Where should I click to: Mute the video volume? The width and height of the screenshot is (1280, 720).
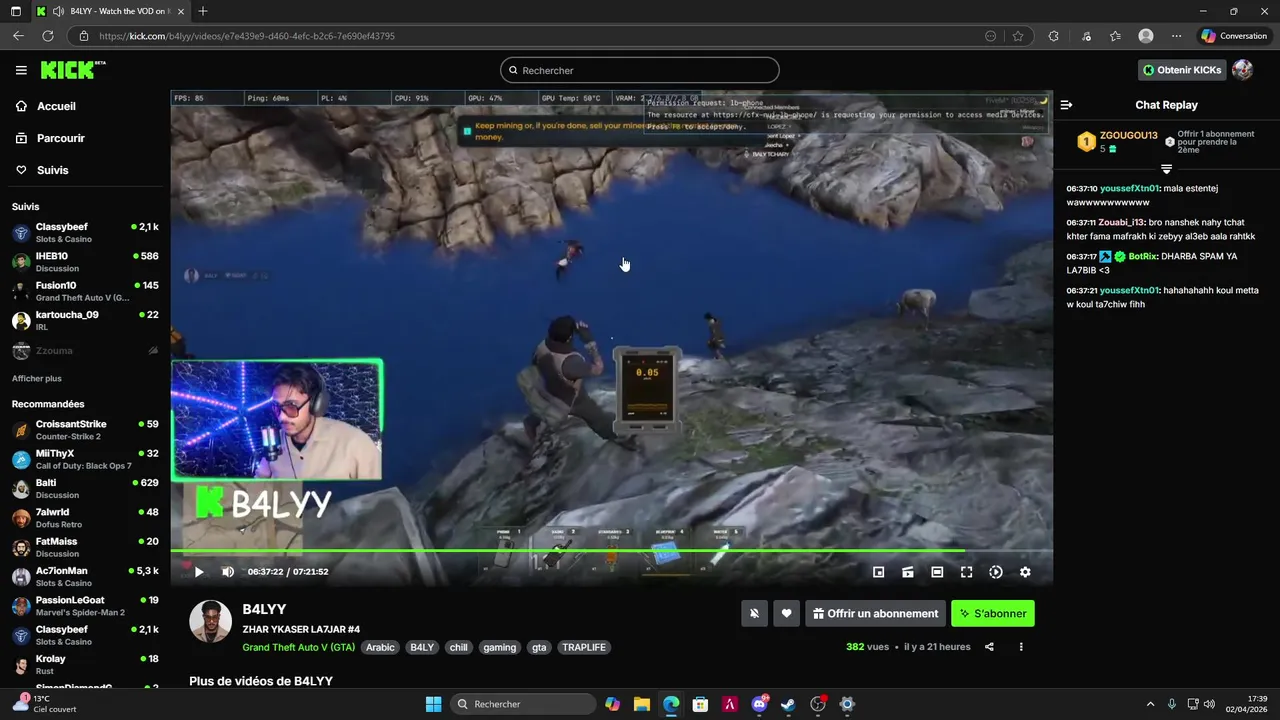pos(227,572)
